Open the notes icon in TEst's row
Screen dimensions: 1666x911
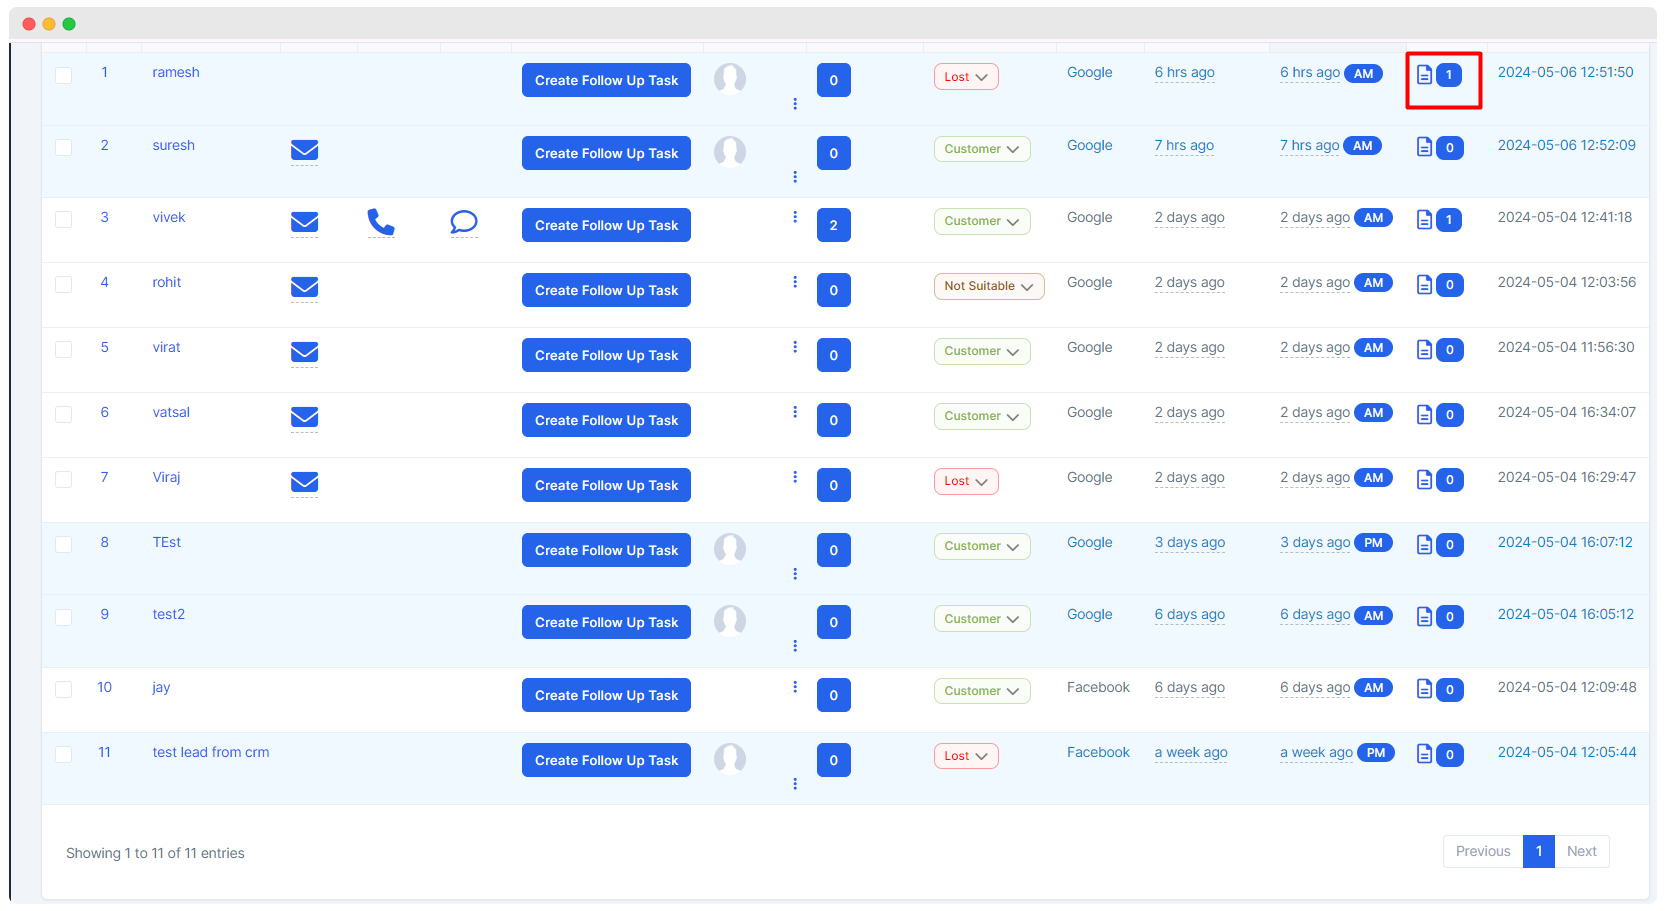[1424, 544]
